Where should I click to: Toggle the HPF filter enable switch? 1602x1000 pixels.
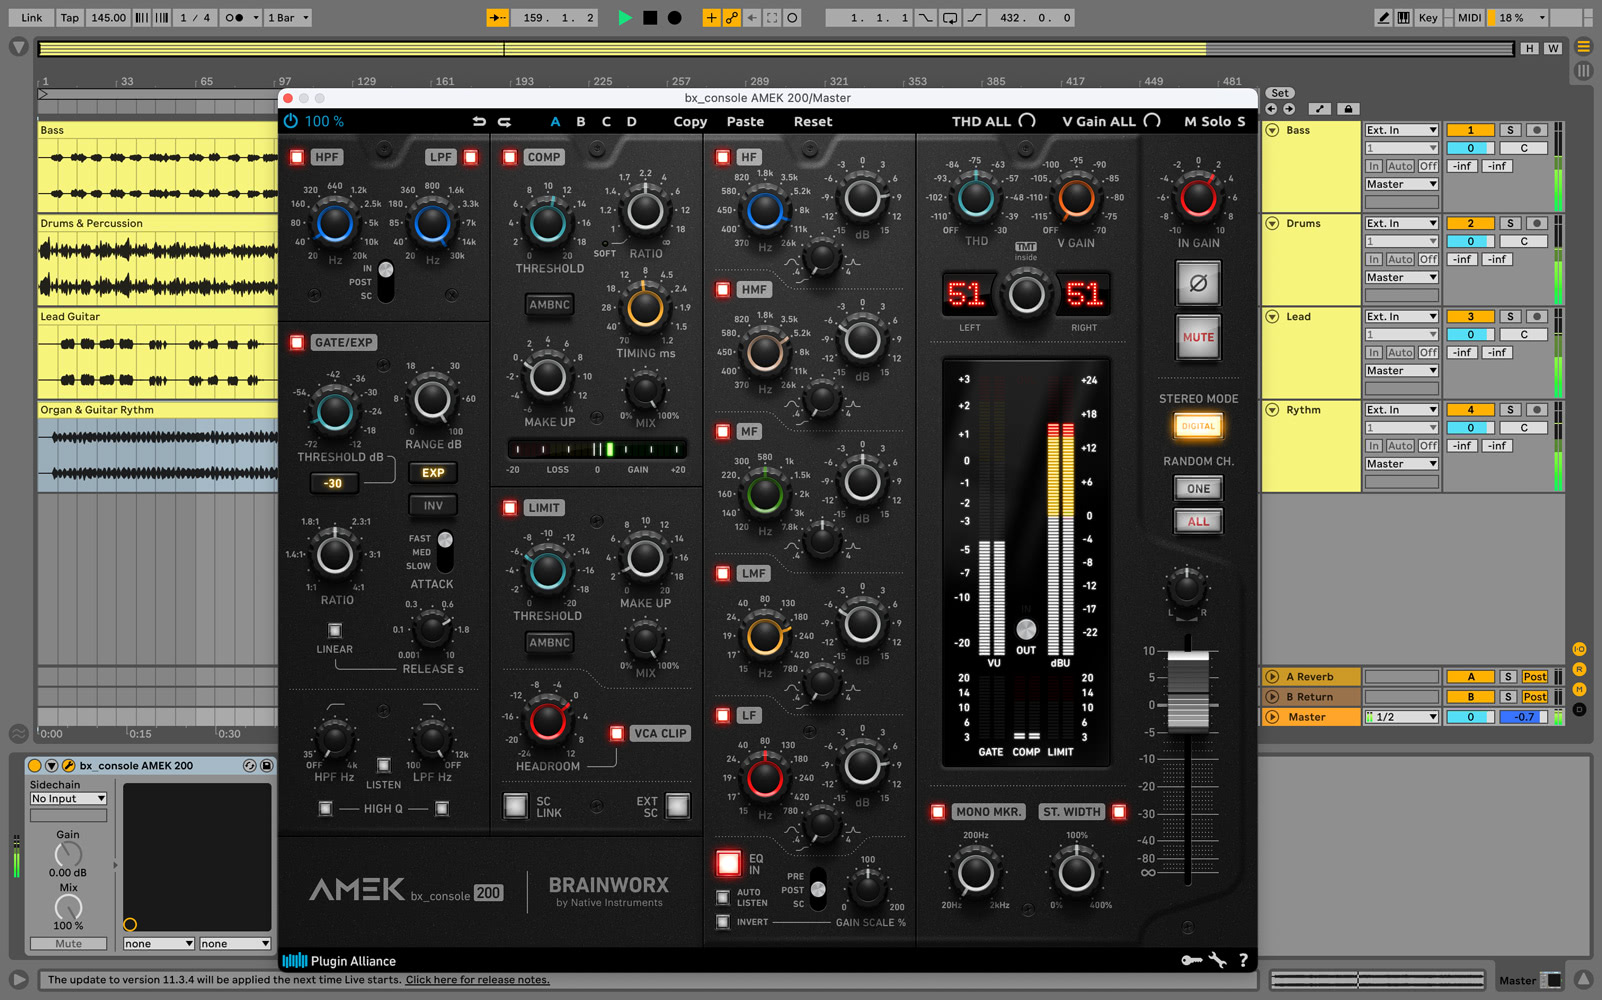297,157
